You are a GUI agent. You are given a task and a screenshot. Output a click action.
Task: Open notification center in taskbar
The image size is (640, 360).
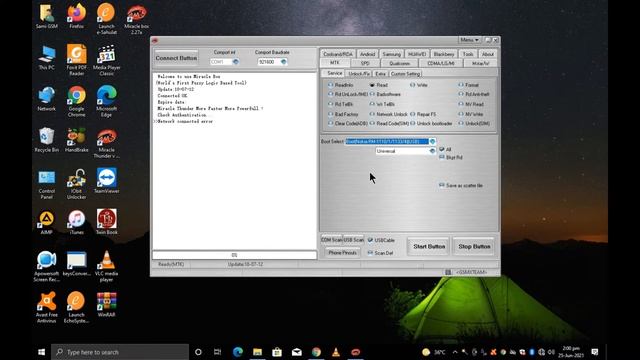[595, 352]
